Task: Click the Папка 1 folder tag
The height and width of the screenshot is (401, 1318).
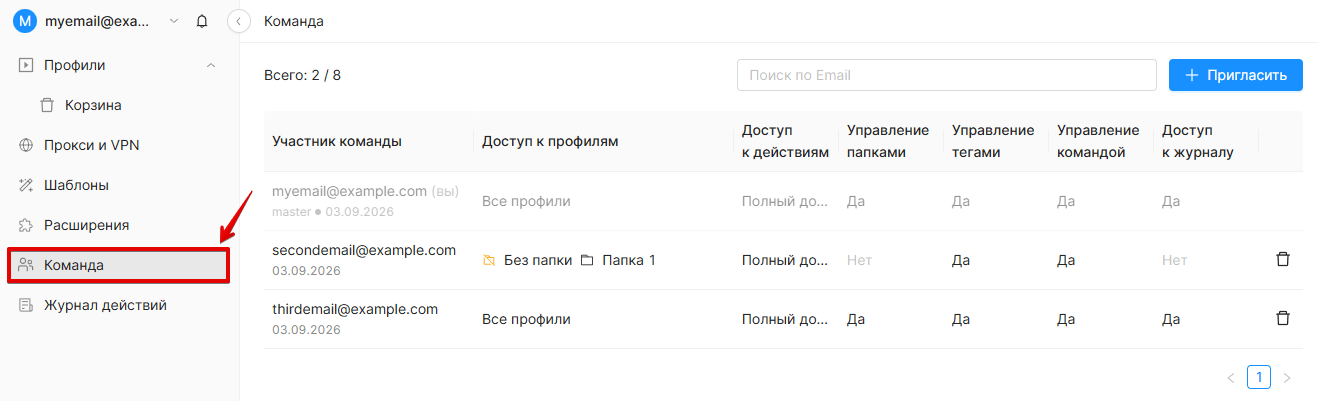Action: (x=618, y=260)
